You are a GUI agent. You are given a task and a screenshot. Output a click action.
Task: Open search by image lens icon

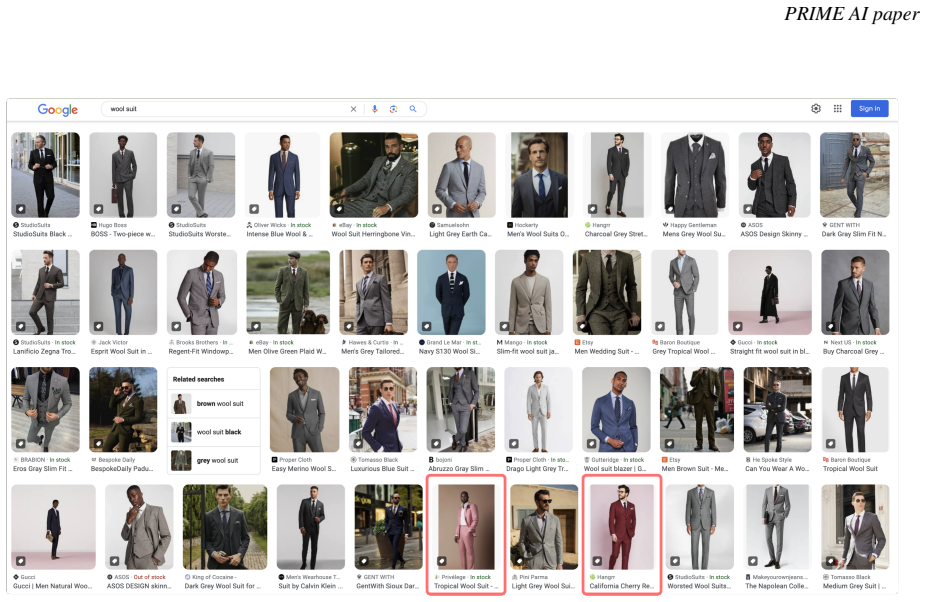coord(393,109)
